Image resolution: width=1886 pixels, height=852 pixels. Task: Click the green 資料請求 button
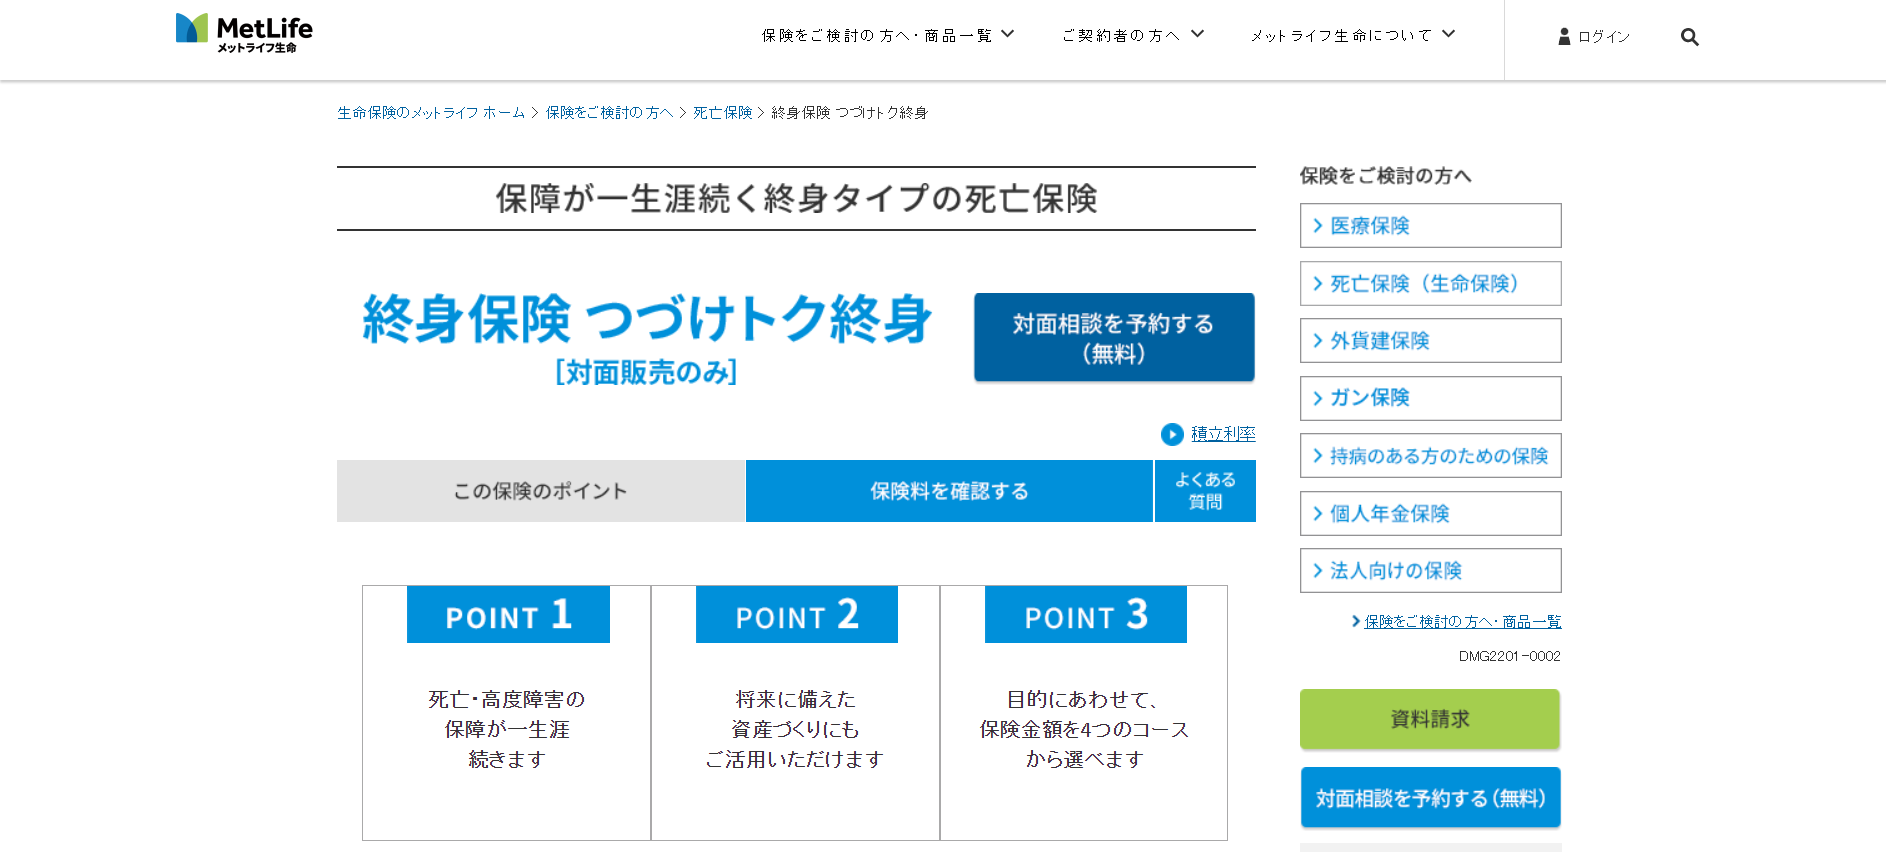1430,719
